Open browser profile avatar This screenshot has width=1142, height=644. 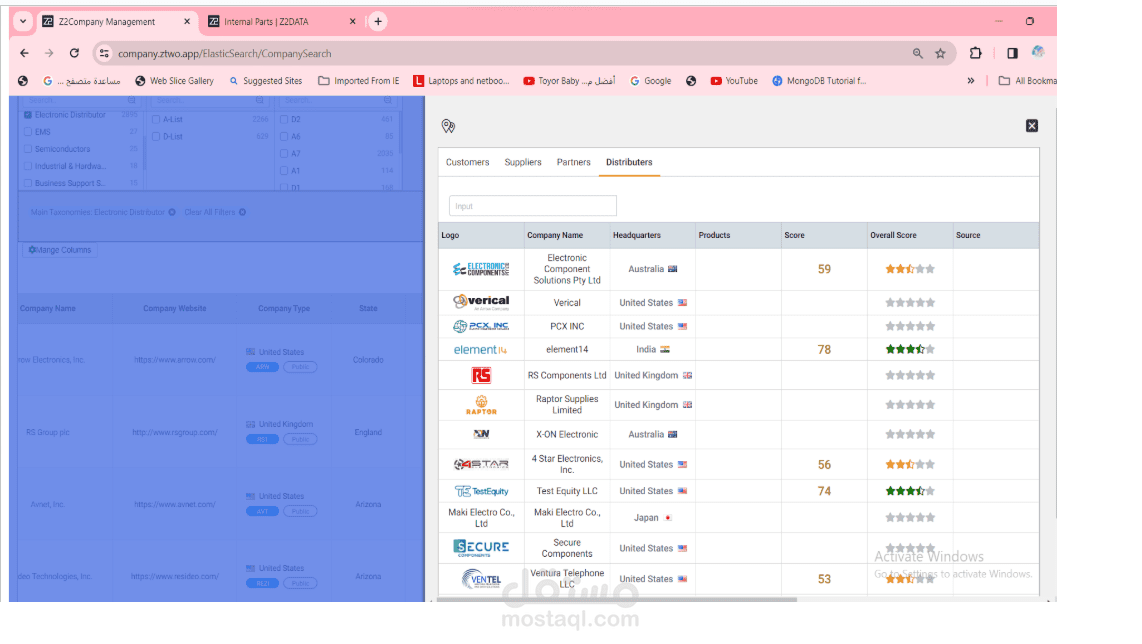1038,52
